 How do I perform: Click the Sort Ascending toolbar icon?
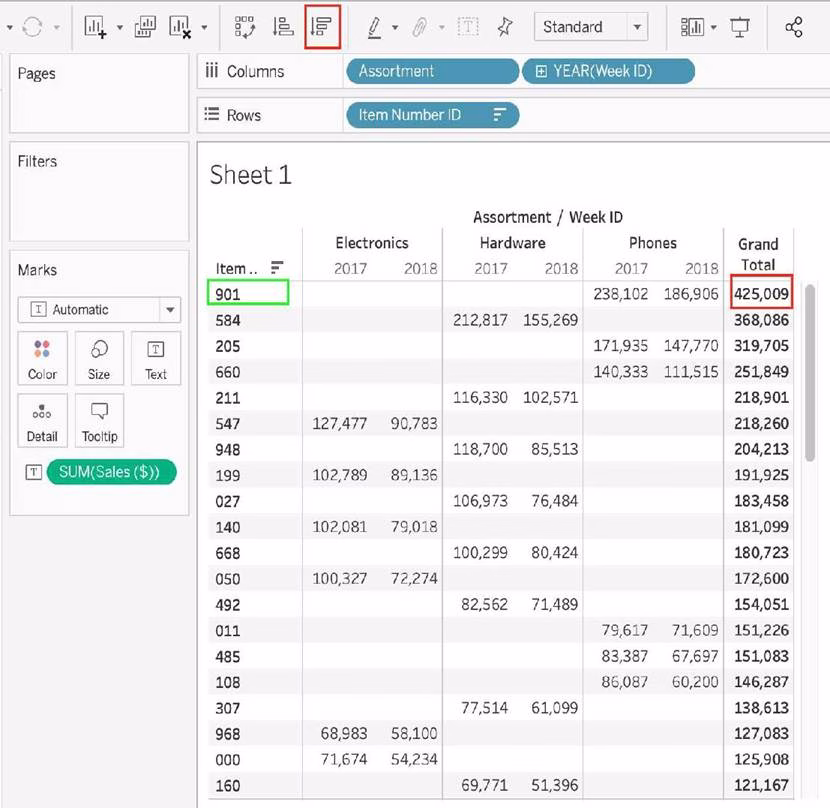(x=283, y=27)
